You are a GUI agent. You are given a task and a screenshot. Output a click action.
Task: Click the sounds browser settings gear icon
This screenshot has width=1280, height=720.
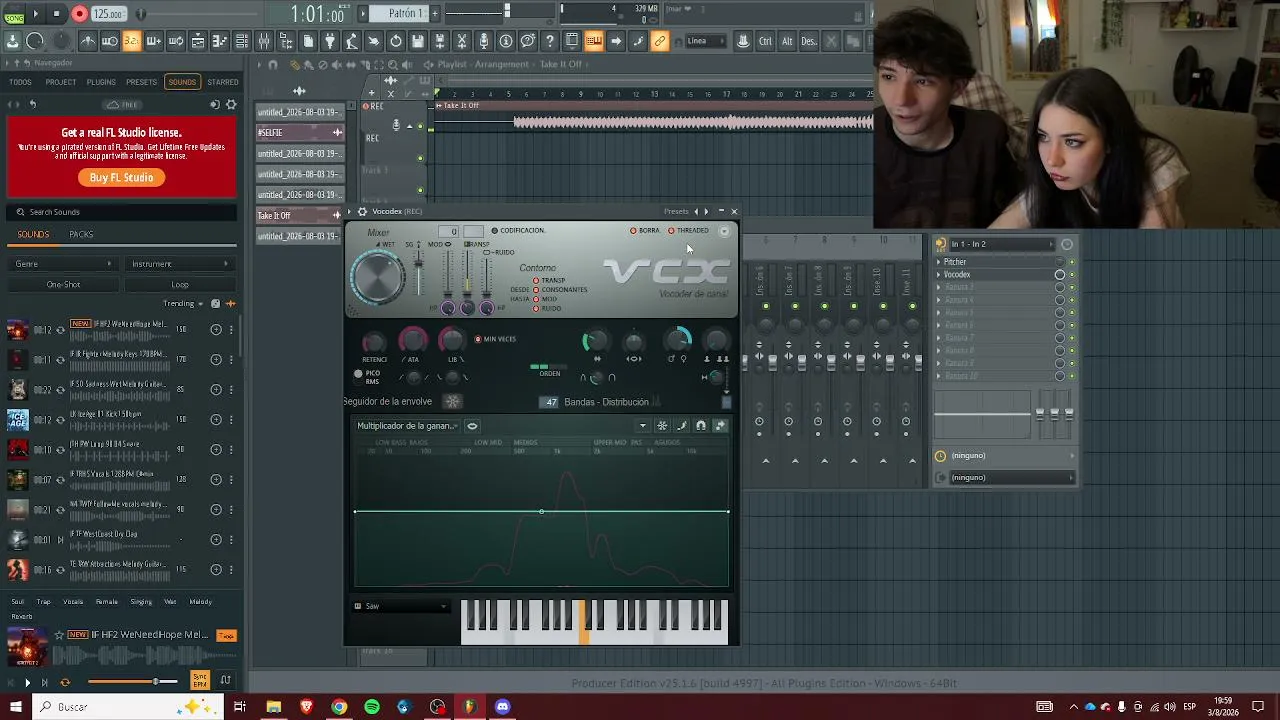point(231,105)
